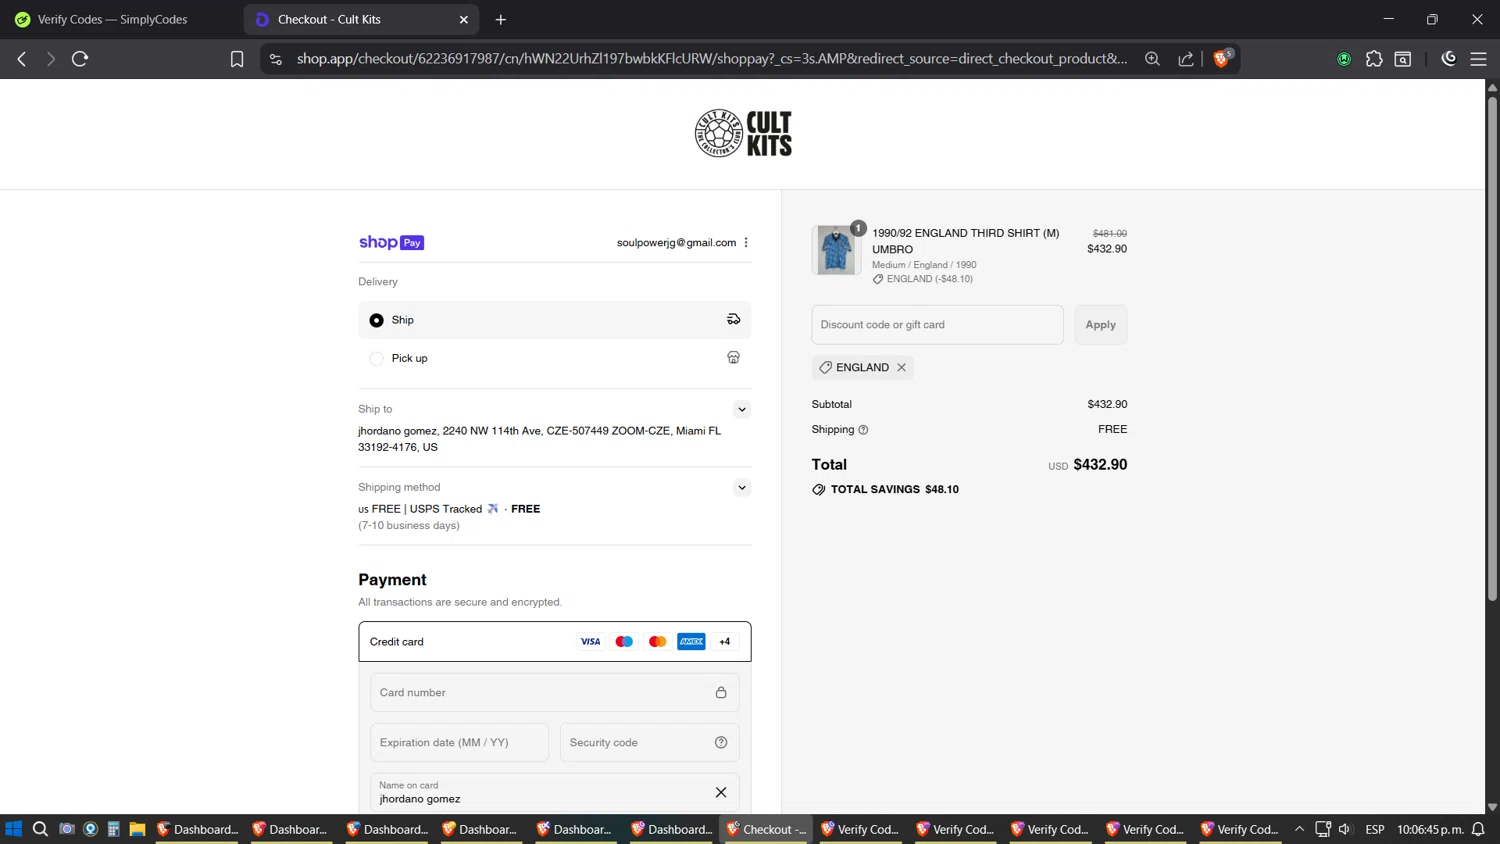This screenshot has width=1500, height=844.
Task: Click the green extension icon in toolbar
Action: pyautogui.click(x=1344, y=59)
